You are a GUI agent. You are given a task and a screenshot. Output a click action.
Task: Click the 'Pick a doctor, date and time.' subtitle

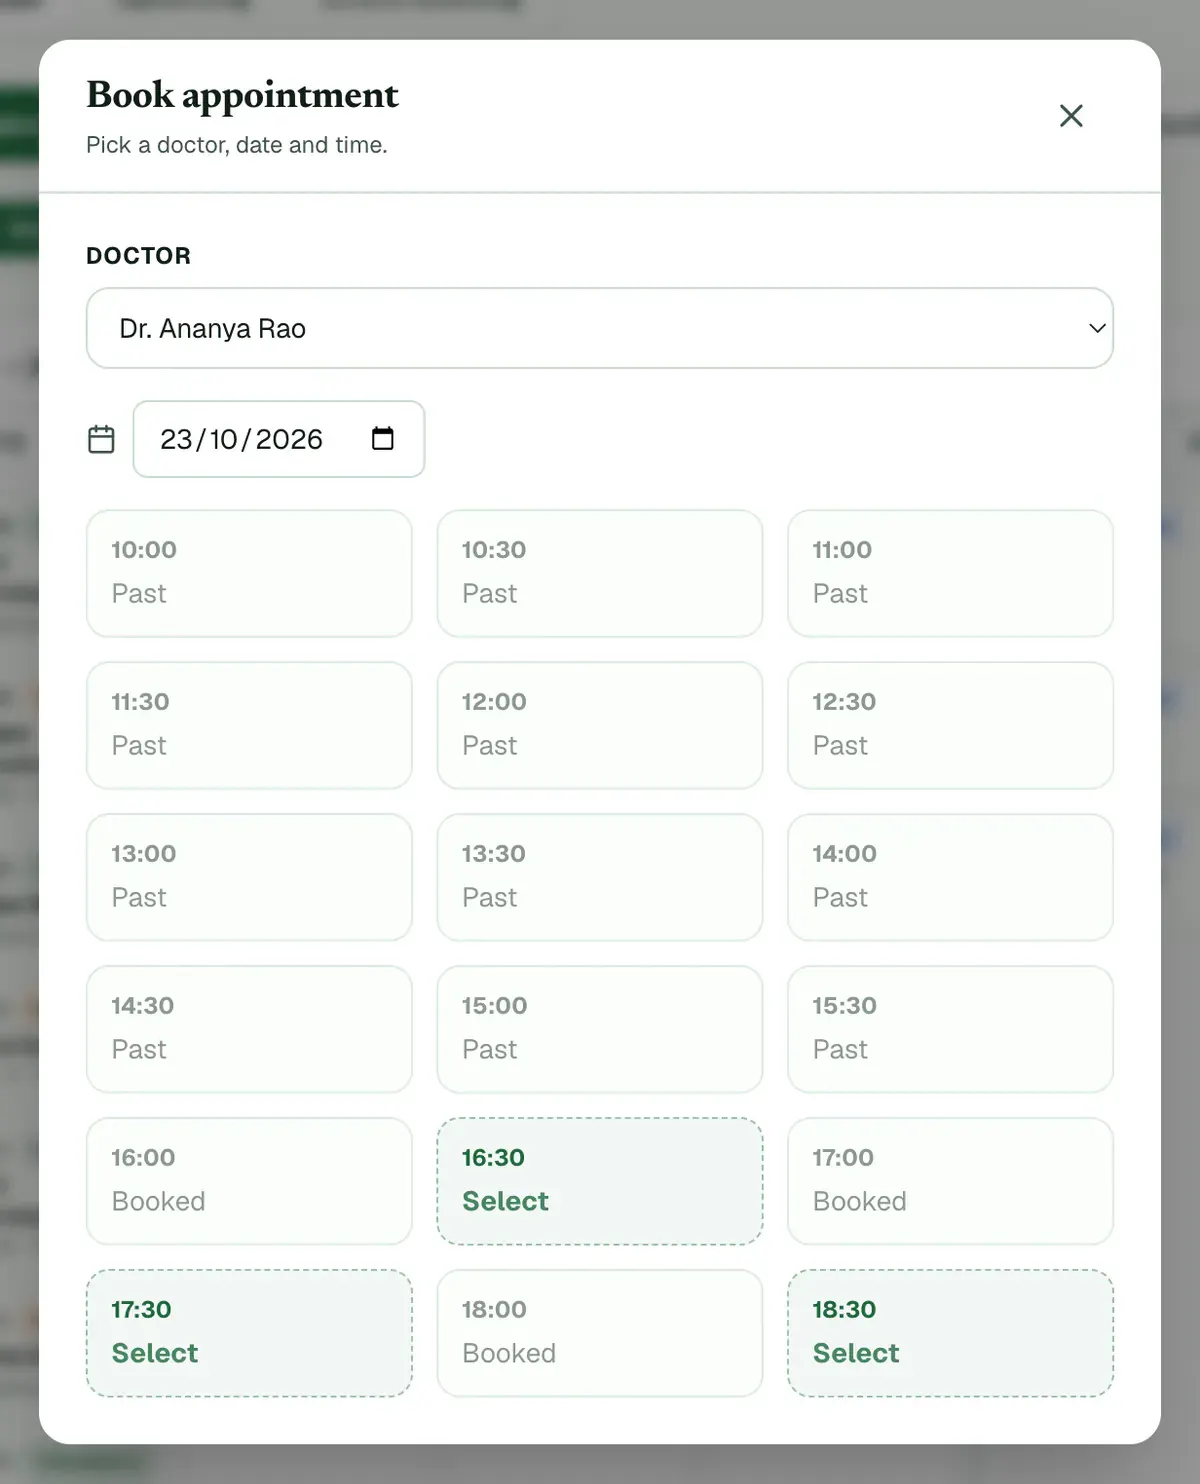tap(237, 145)
